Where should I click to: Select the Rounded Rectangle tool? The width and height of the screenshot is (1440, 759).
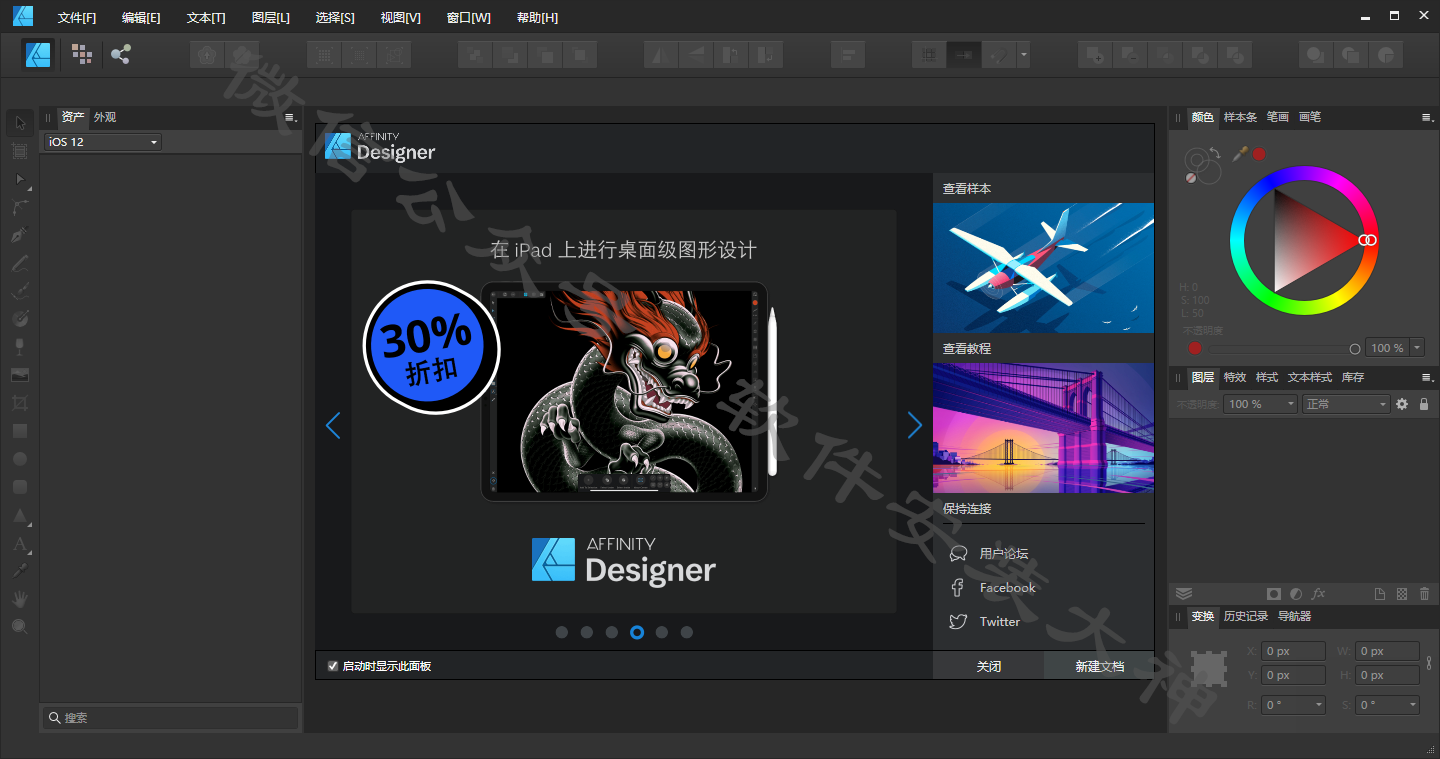[x=20, y=487]
